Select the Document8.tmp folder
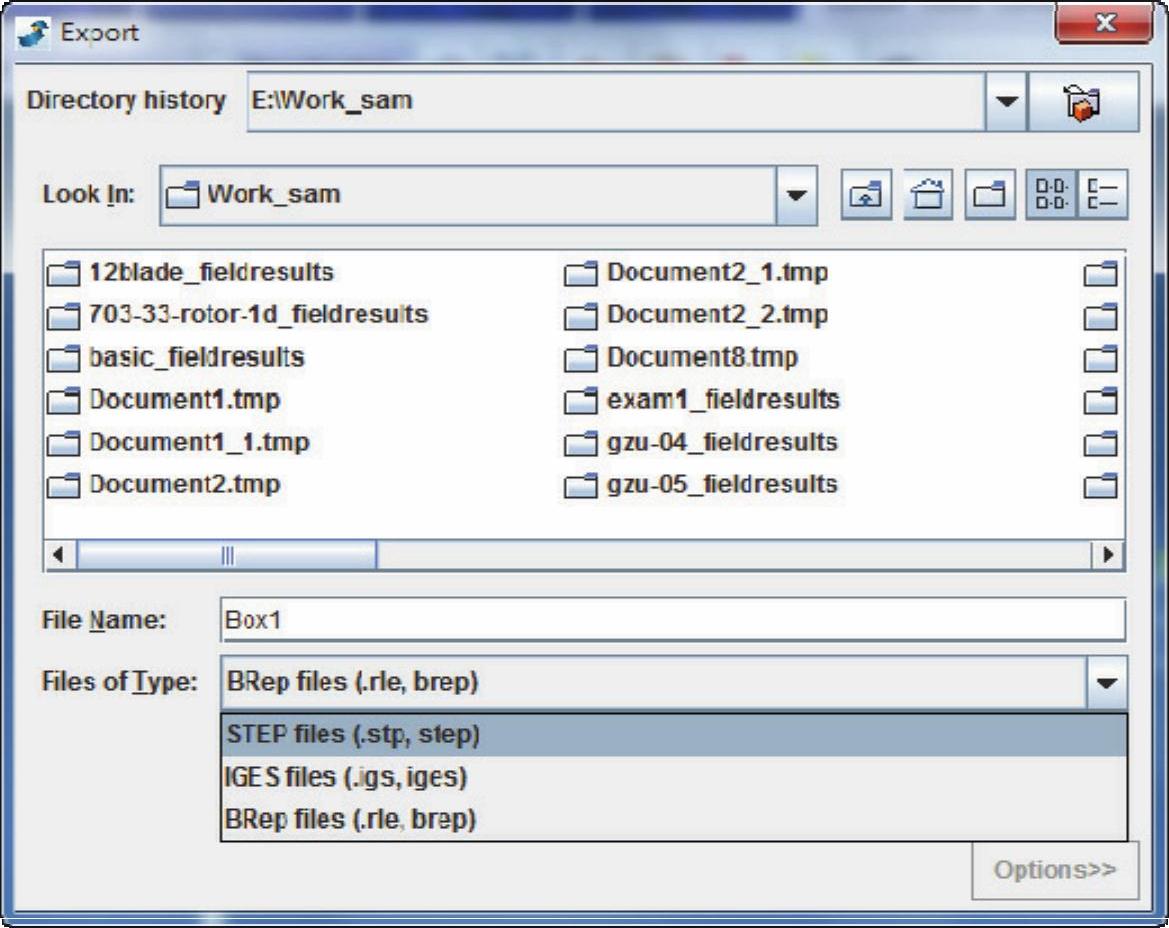This screenshot has height=928, width=1169. (x=701, y=358)
